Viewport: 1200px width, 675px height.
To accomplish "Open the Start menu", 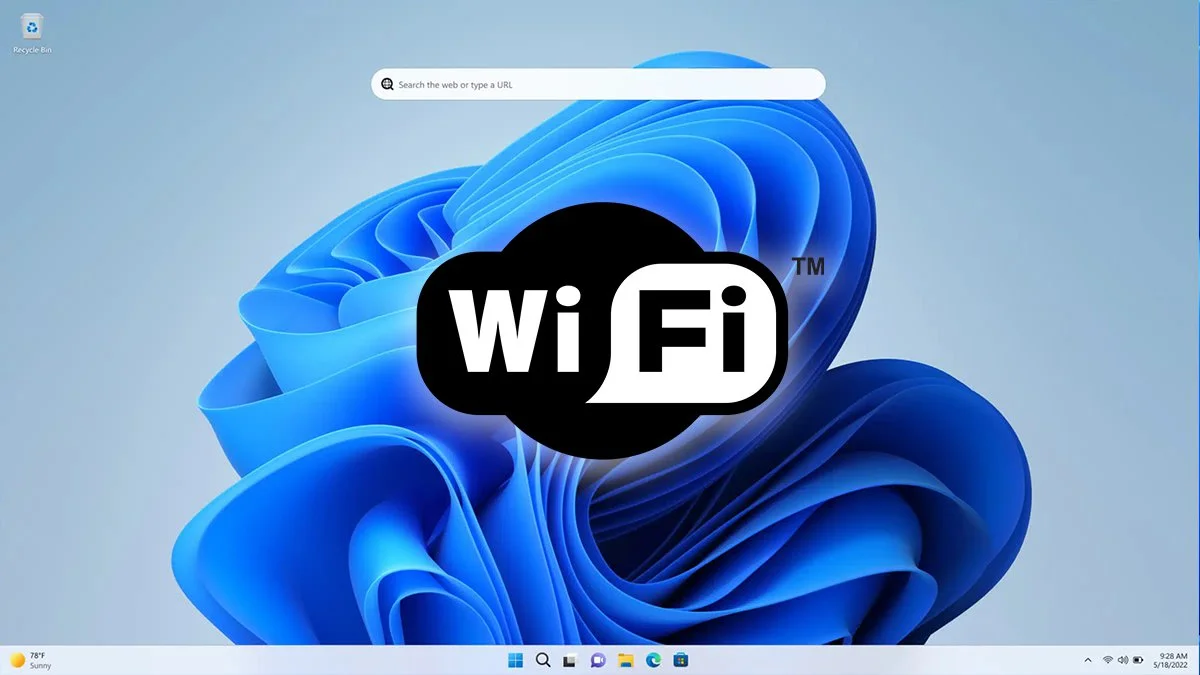I will tap(515, 660).
